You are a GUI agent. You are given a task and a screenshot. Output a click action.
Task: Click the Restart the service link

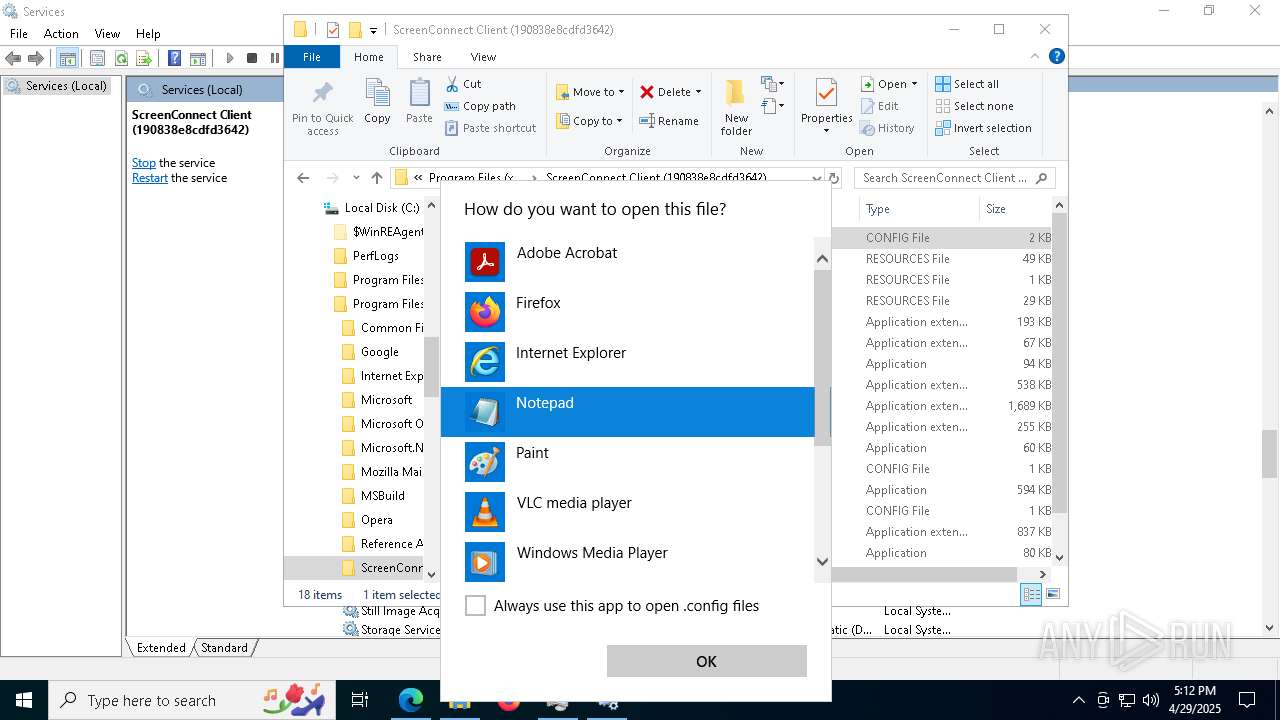click(150, 178)
